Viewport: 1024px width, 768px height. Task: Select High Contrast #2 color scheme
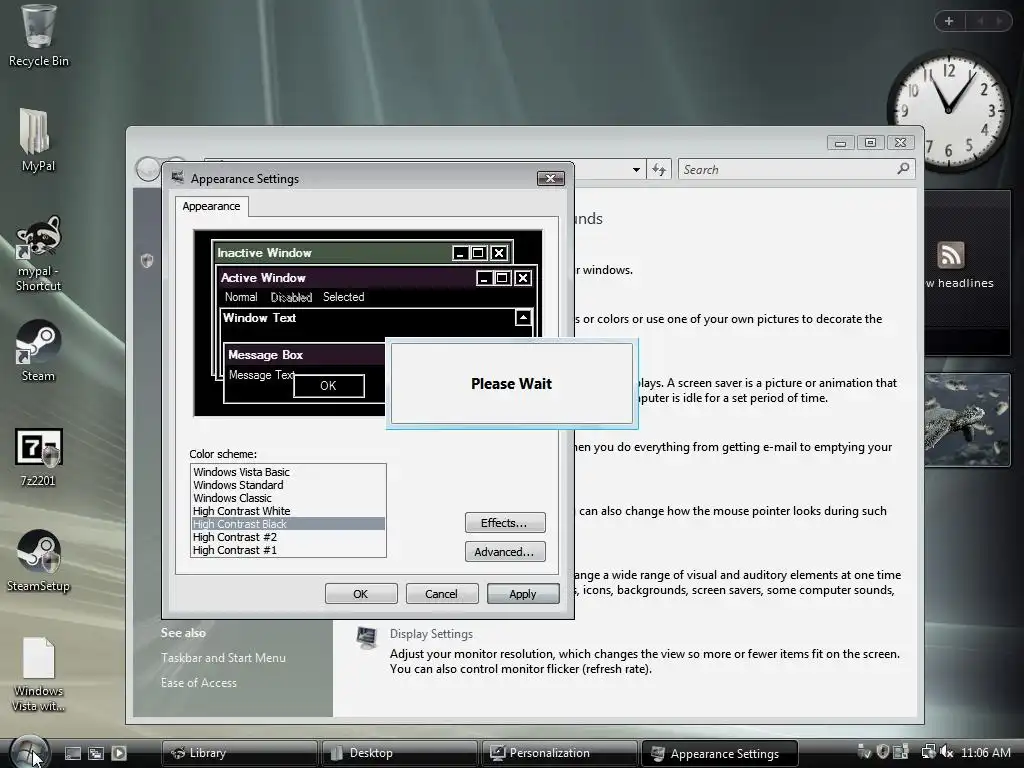pyautogui.click(x=288, y=537)
